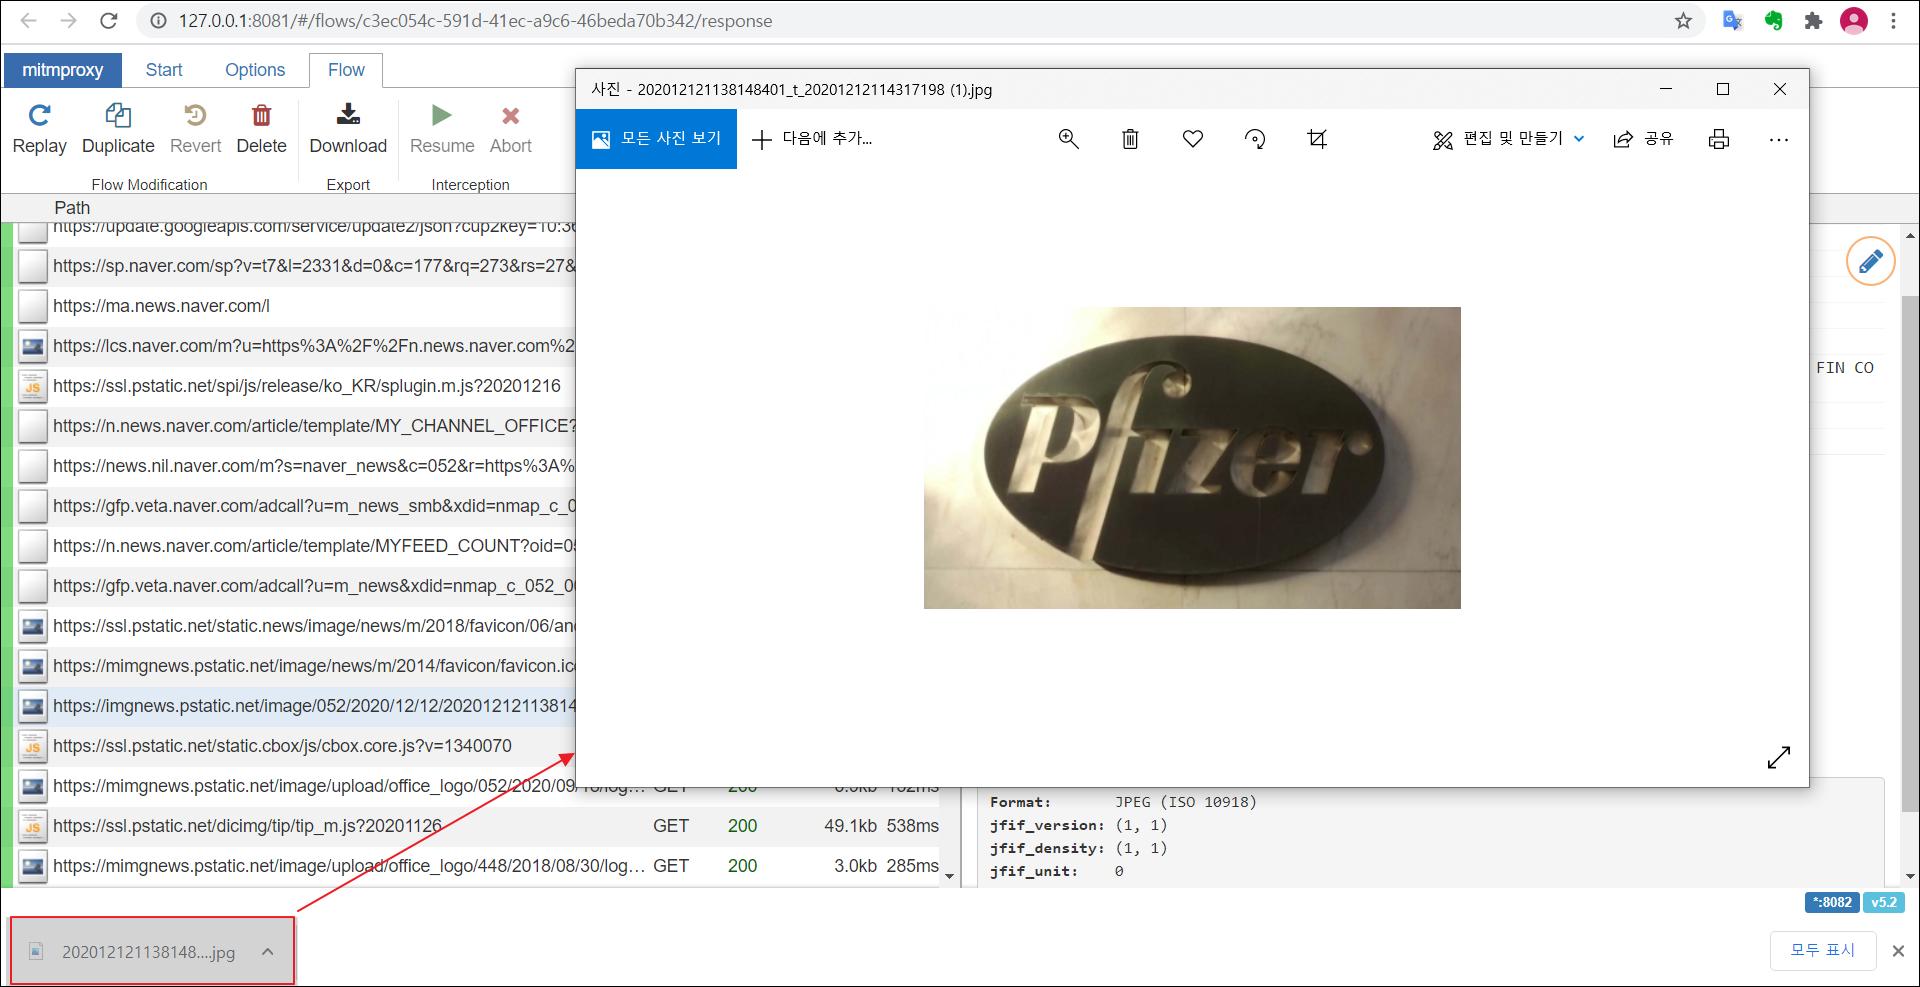Click the print icon in Photos
Image resolution: width=1920 pixels, height=987 pixels.
tap(1718, 139)
